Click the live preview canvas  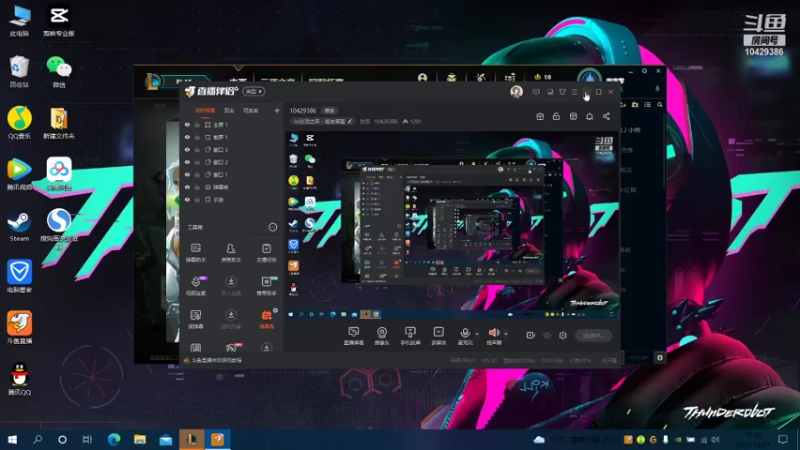452,226
